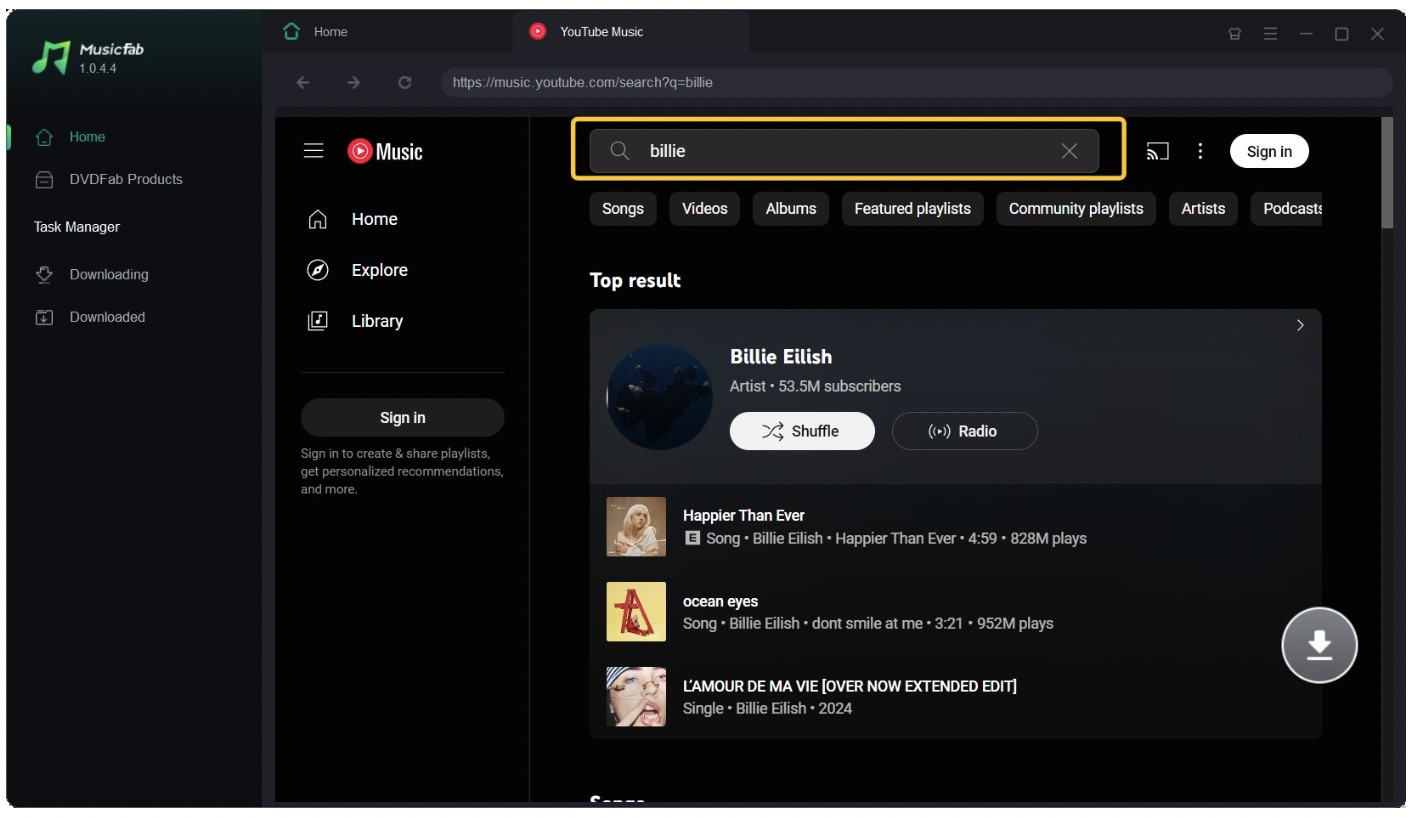The image size is (1416, 818).
Task: Click Sign in button in sidebar
Action: click(402, 418)
